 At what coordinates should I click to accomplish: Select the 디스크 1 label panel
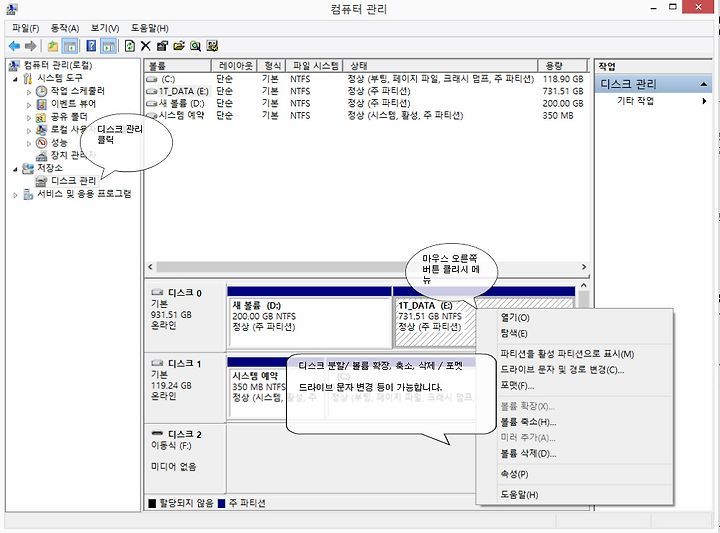pyautogui.click(x=185, y=388)
